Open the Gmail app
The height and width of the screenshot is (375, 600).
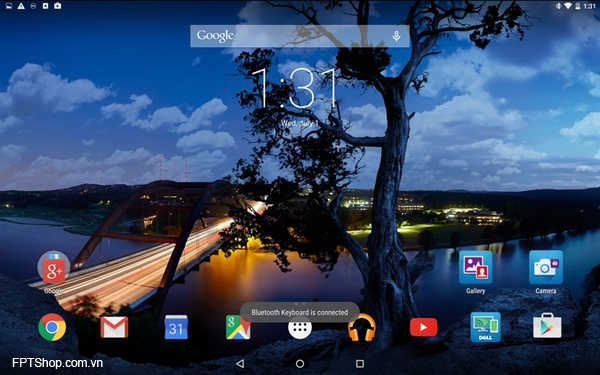click(x=114, y=327)
